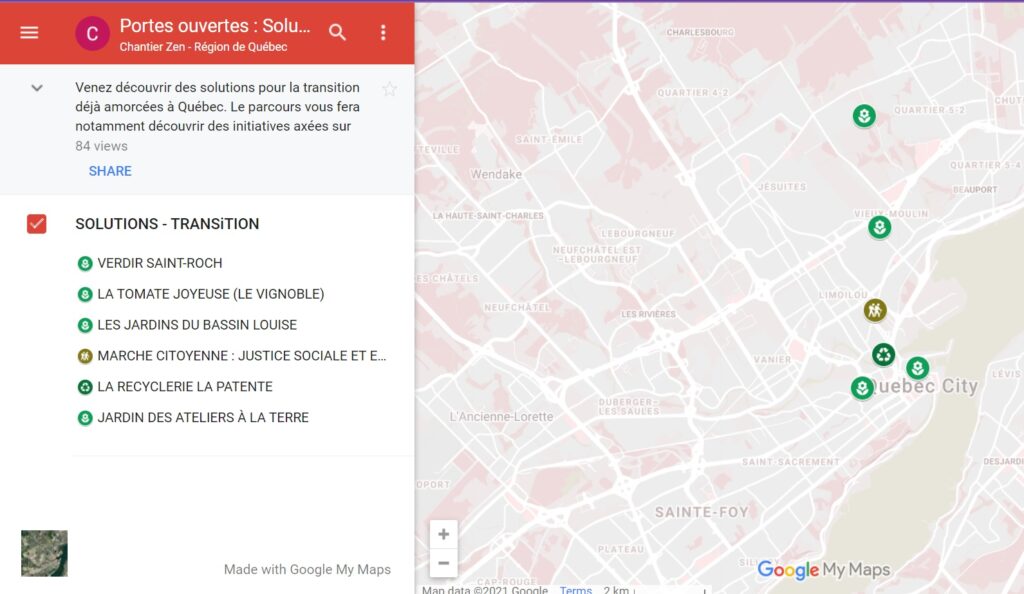Uncheck the SOLUTIONS - TRANSITION layer checkbox
This screenshot has width=1024, height=594.
[x=37, y=223]
